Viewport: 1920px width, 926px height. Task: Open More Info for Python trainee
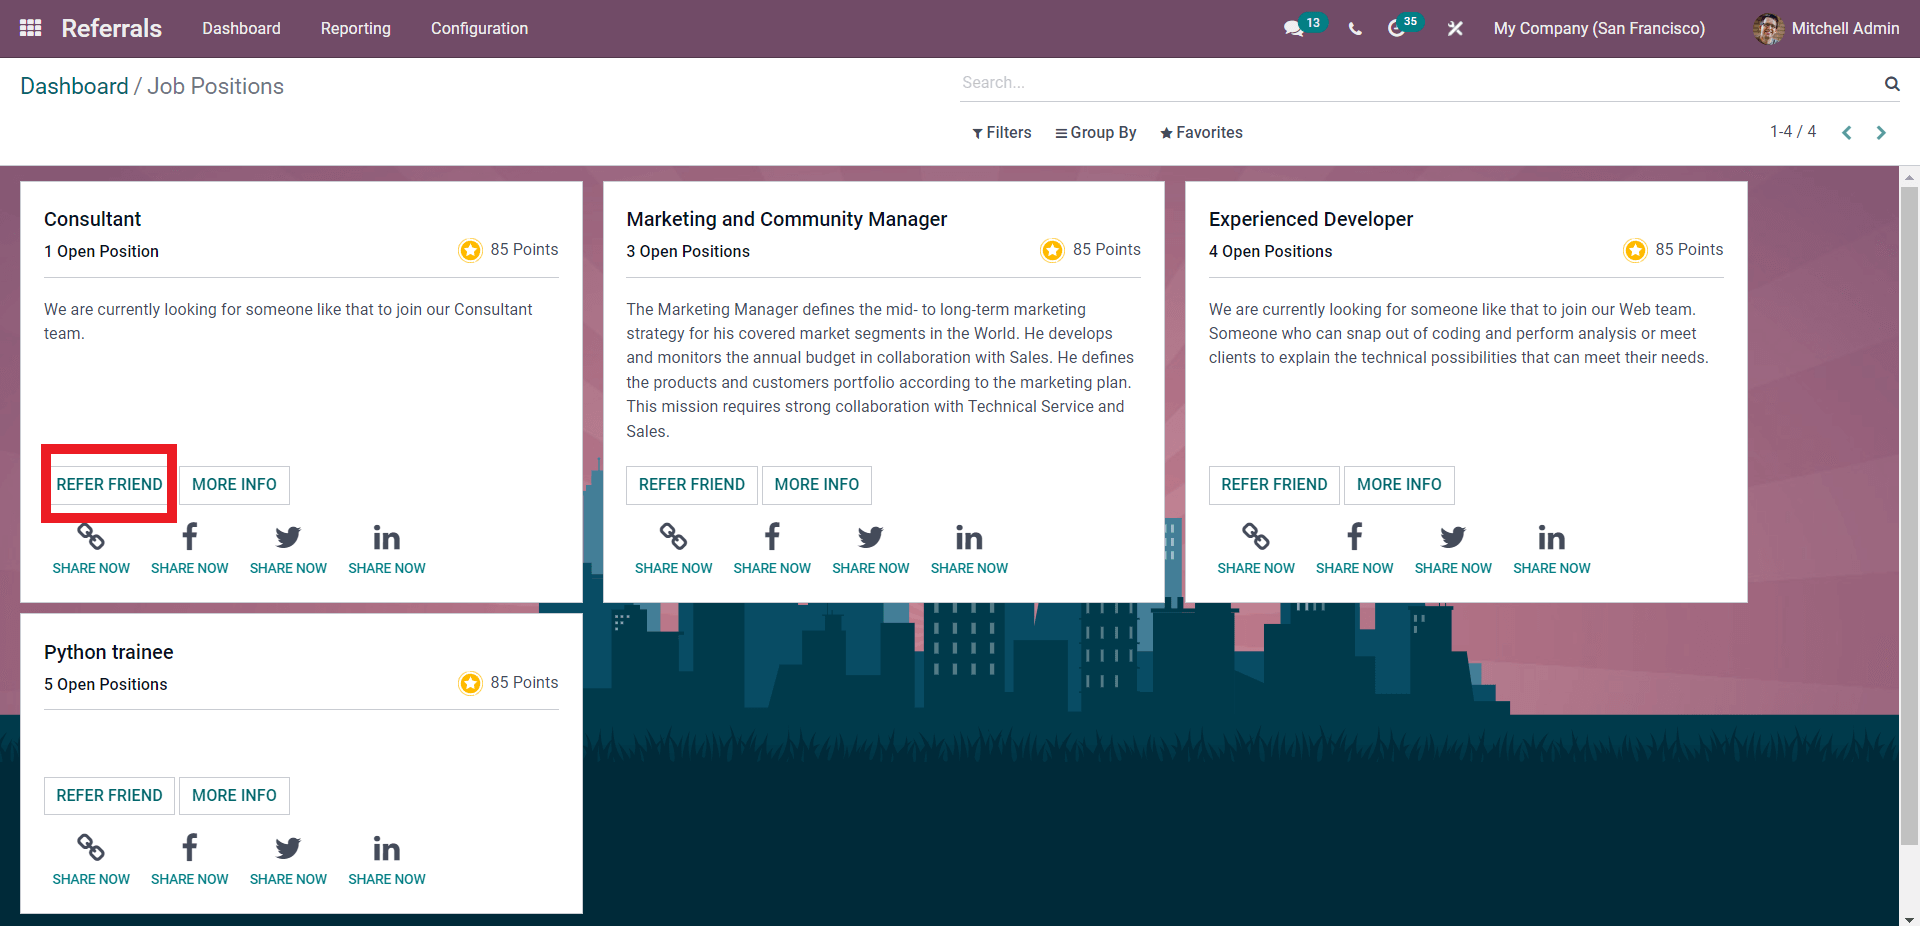point(234,796)
